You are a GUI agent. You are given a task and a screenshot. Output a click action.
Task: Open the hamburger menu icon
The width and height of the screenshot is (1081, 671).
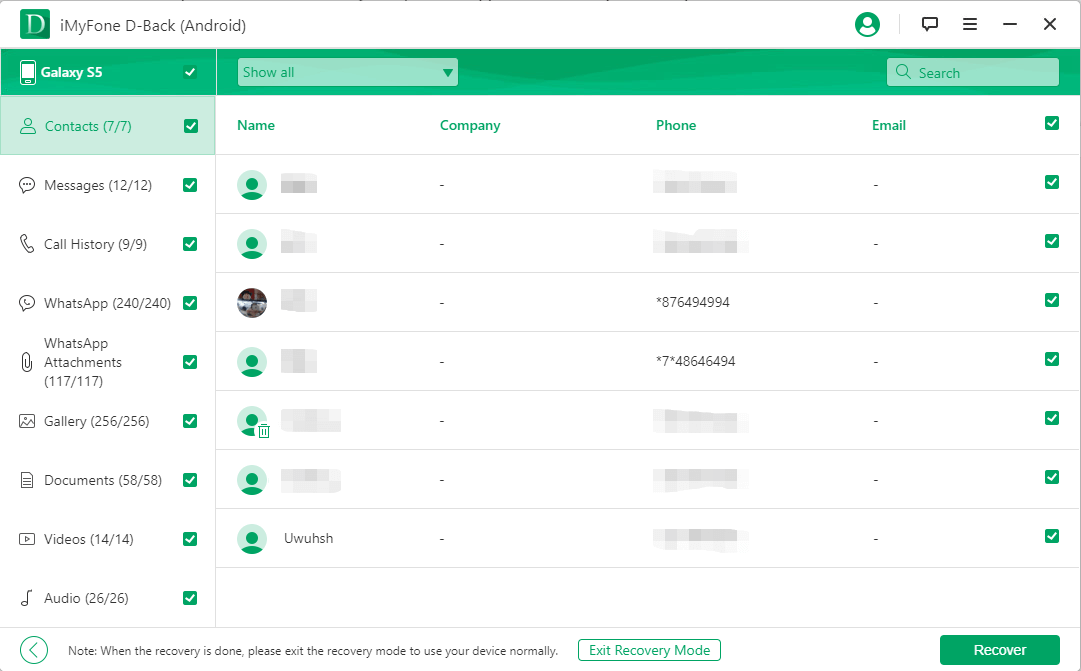pyautogui.click(x=969, y=25)
